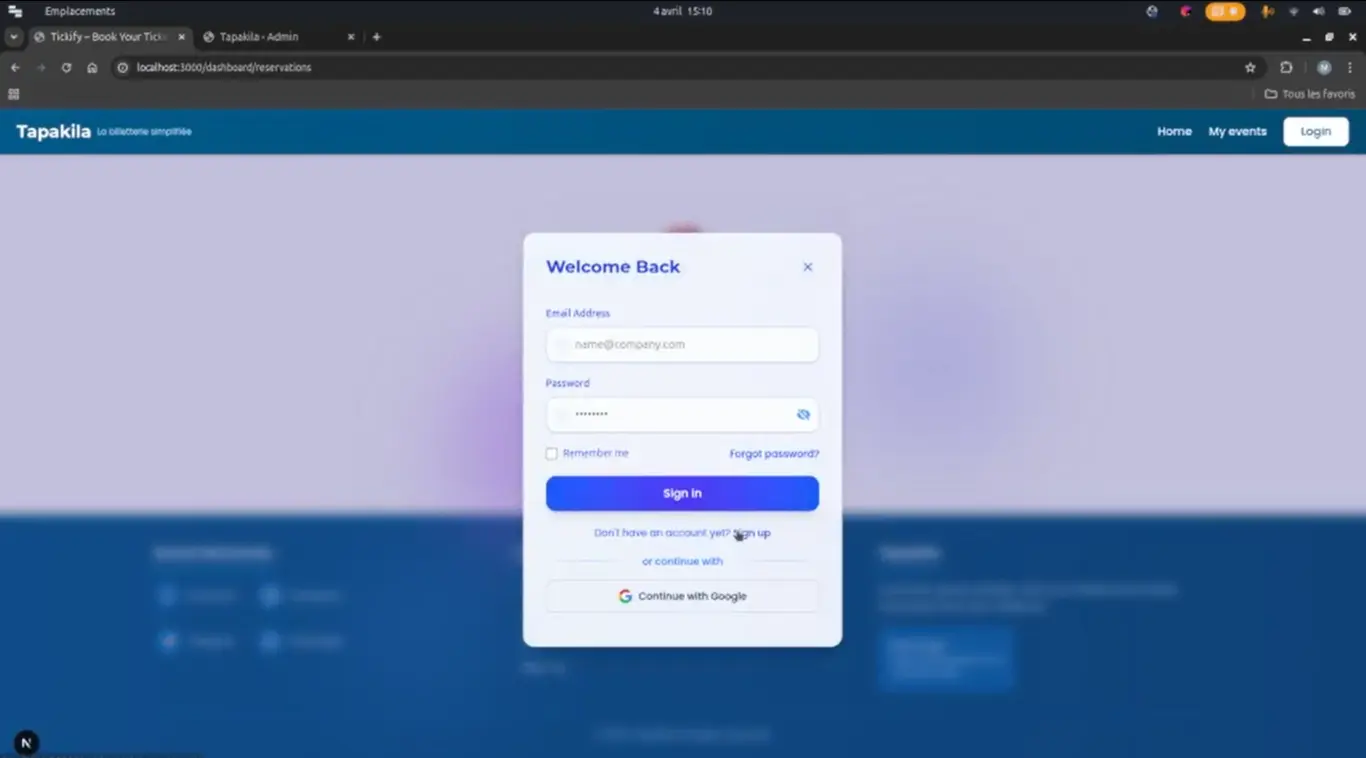Switch to the Tickify browser tab

click(108, 37)
